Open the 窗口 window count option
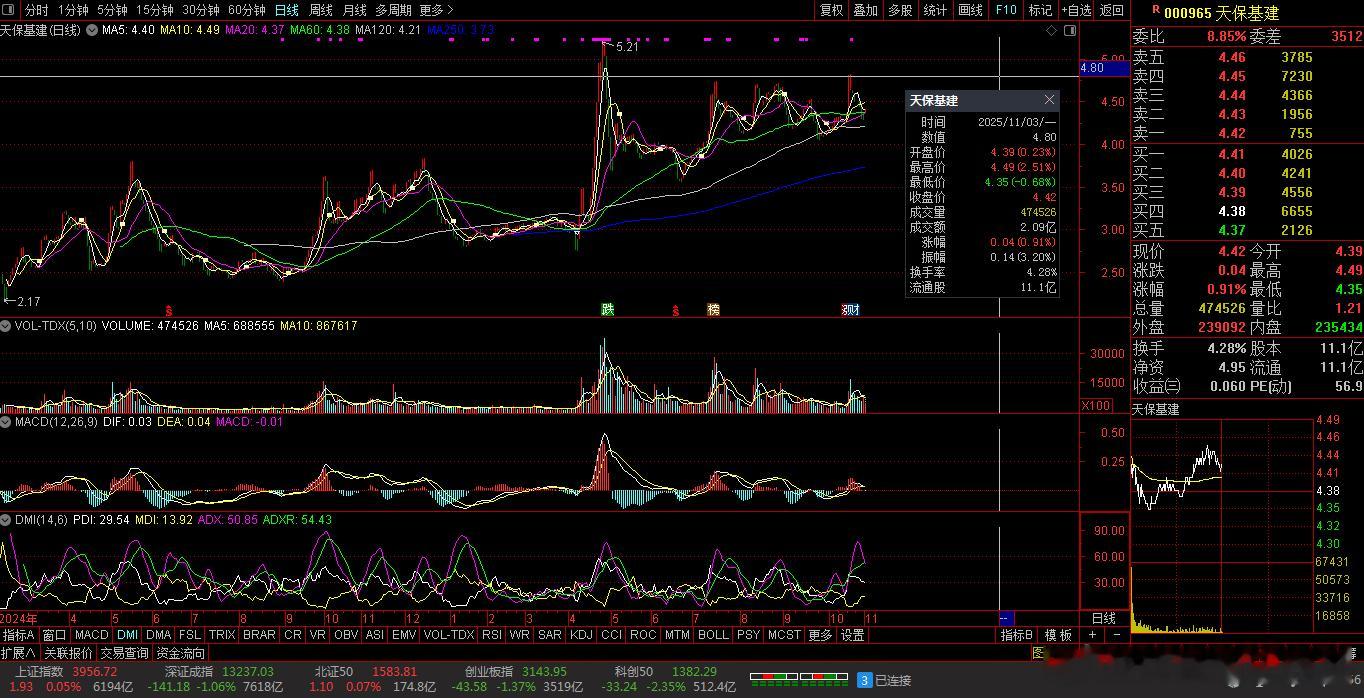 (x=54, y=635)
